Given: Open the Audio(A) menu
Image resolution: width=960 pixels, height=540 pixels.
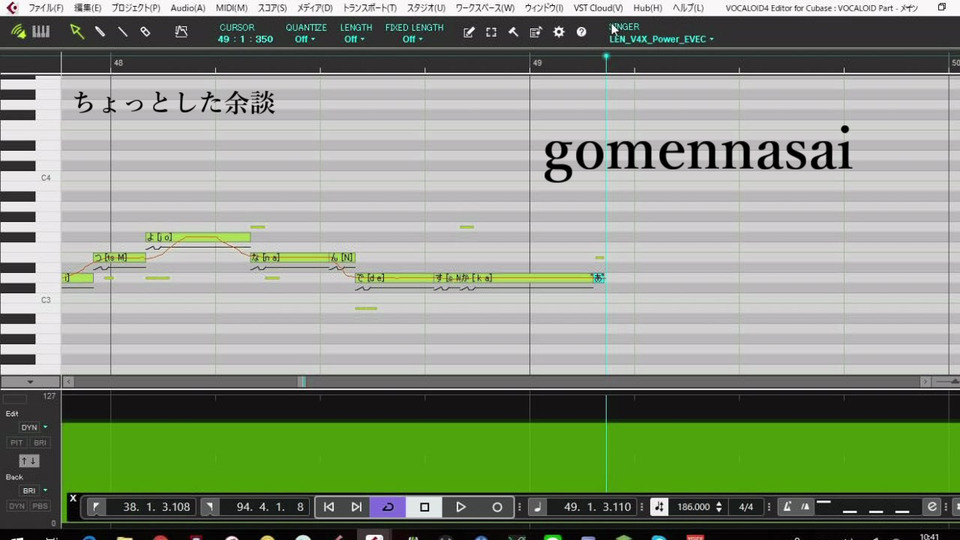Looking at the screenshot, I should point(188,8).
